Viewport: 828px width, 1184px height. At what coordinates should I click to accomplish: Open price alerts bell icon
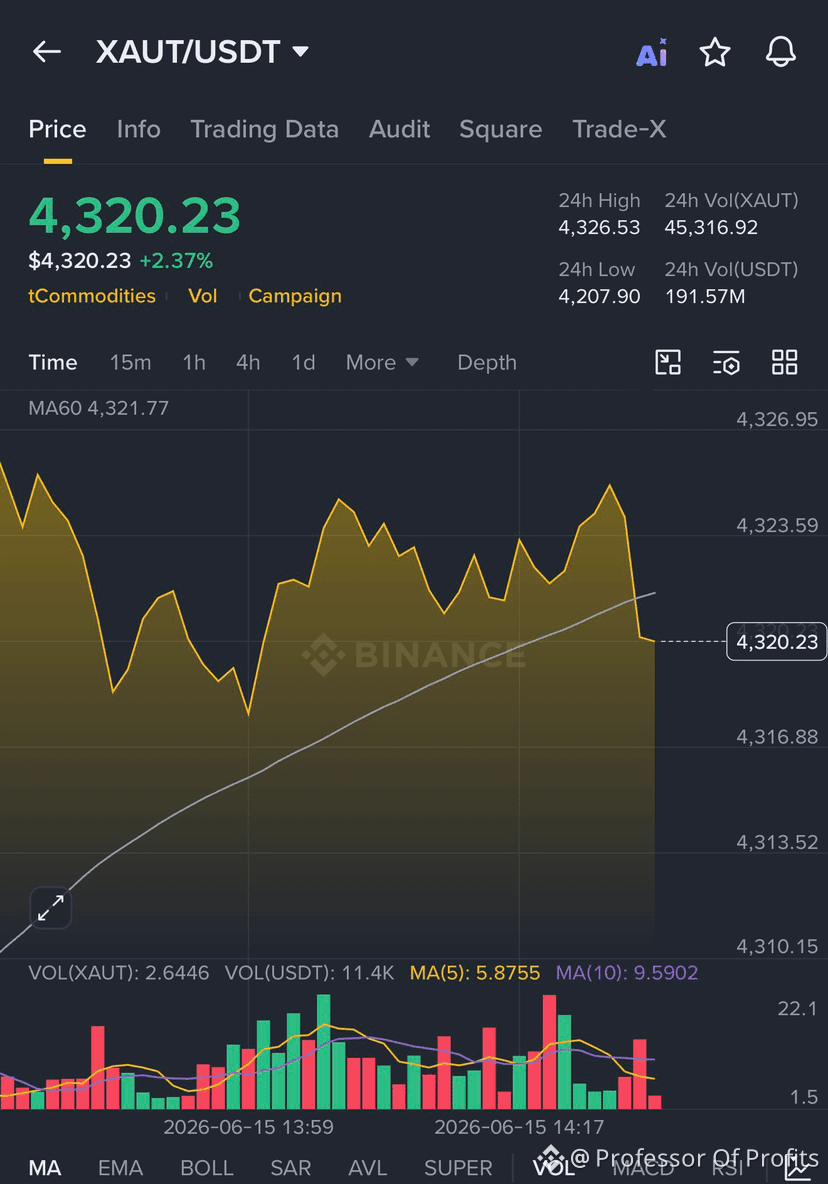[x=780, y=52]
